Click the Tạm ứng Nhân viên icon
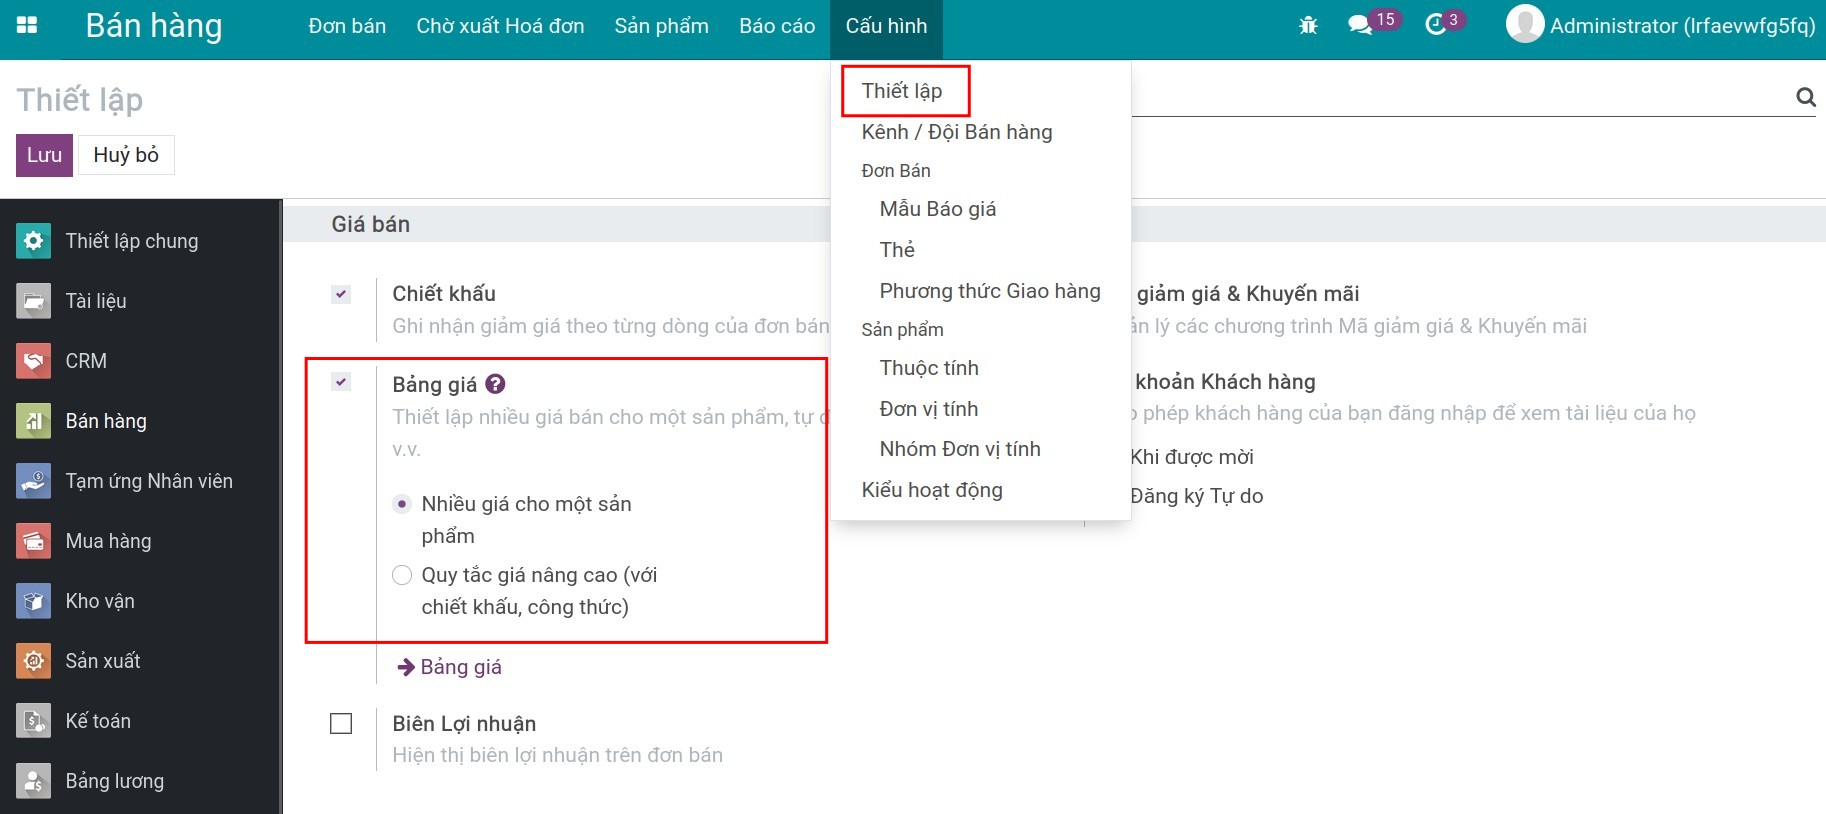The width and height of the screenshot is (1826, 814). (x=33, y=481)
